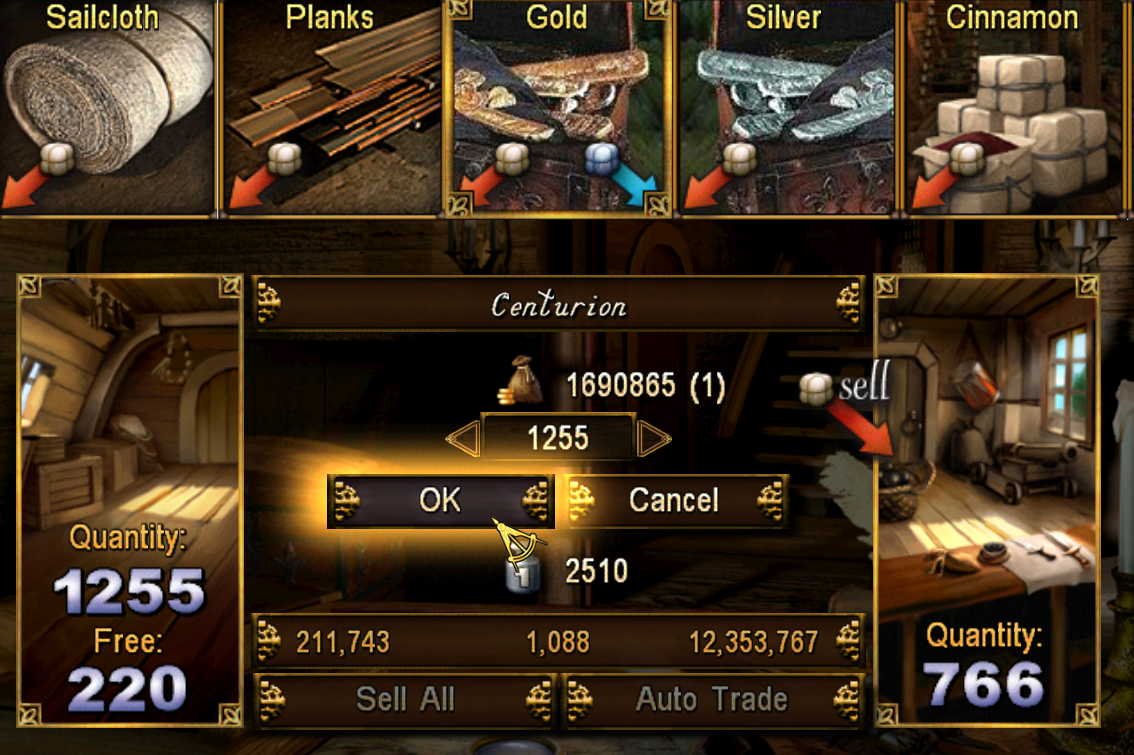Click the weight icon beside 2510

(522, 573)
